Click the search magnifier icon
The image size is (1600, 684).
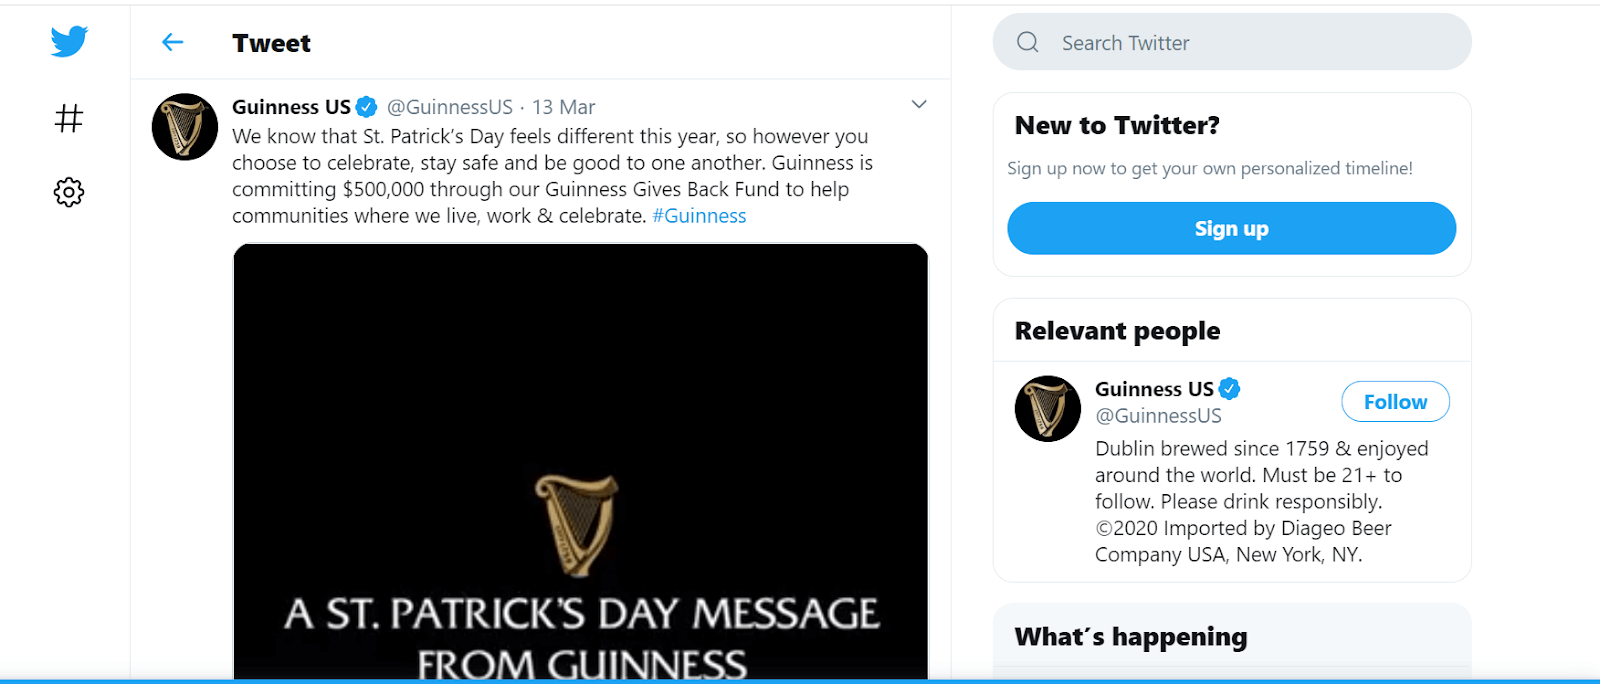(x=1026, y=42)
